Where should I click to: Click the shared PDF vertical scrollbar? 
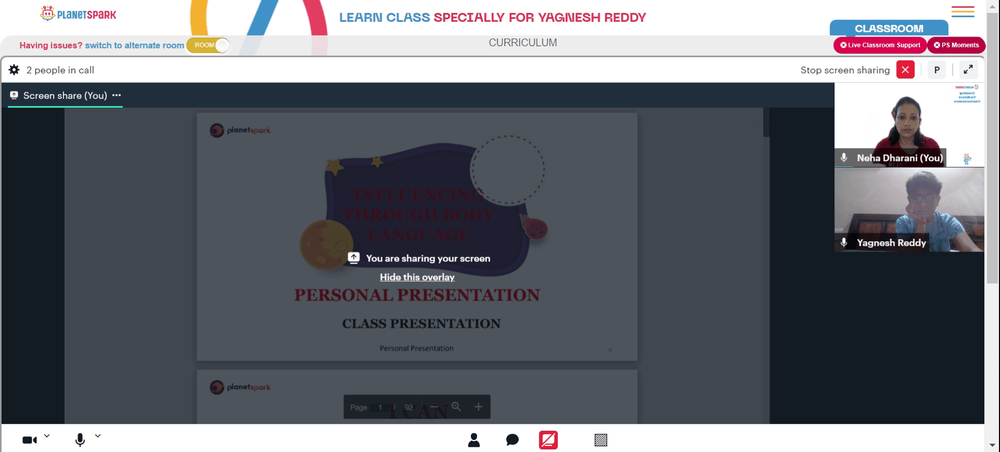(x=766, y=122)
